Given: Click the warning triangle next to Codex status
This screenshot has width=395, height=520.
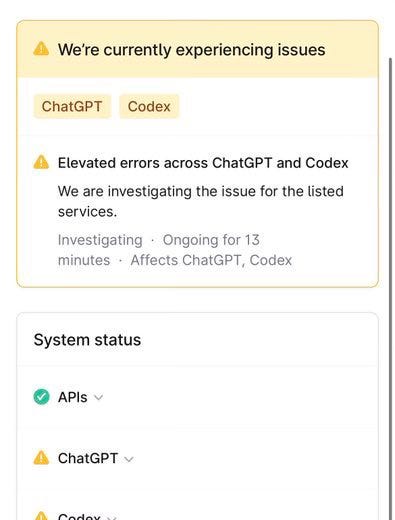Looking at the screenshot, I should tap(41, 516).
